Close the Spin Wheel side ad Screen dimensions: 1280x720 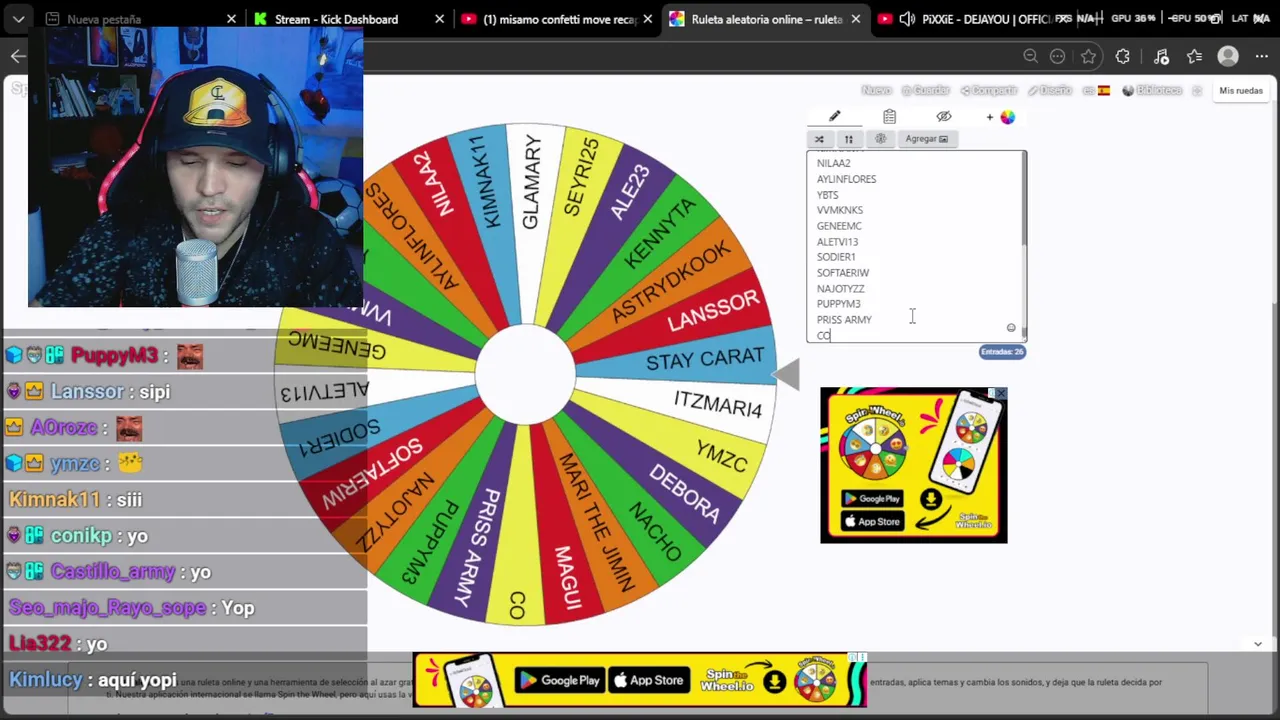[x=1000, y=394]
